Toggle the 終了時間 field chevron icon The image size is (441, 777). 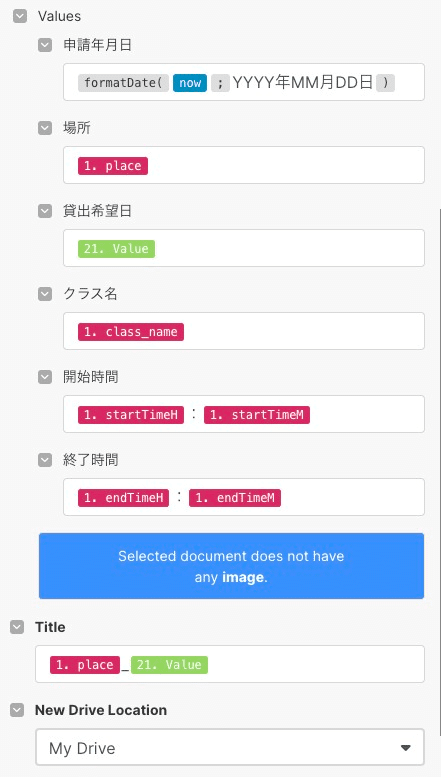tap(45, 460)
